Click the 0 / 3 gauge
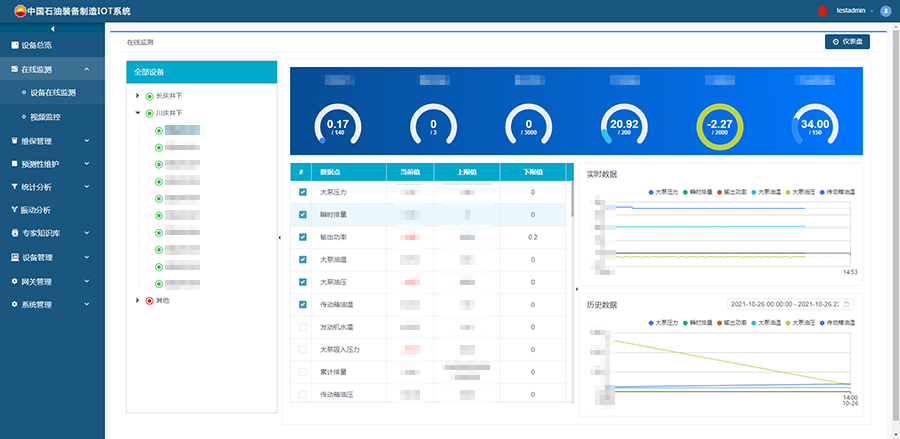The height and width of the screenshot is (439, 900). [433, 127]
